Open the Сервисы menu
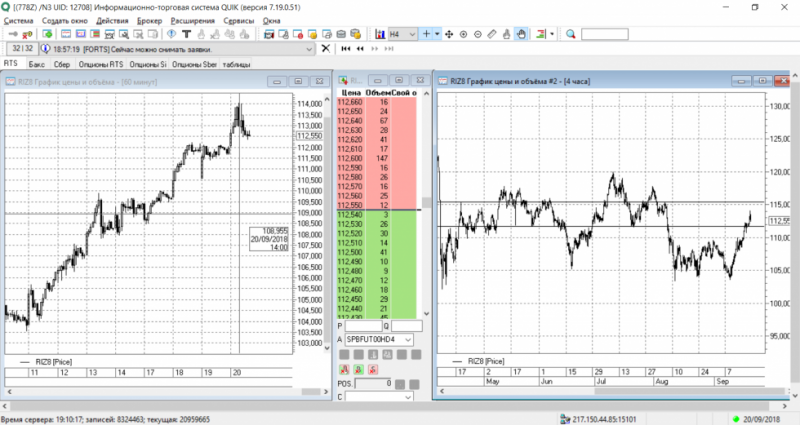 coord(239,21)
